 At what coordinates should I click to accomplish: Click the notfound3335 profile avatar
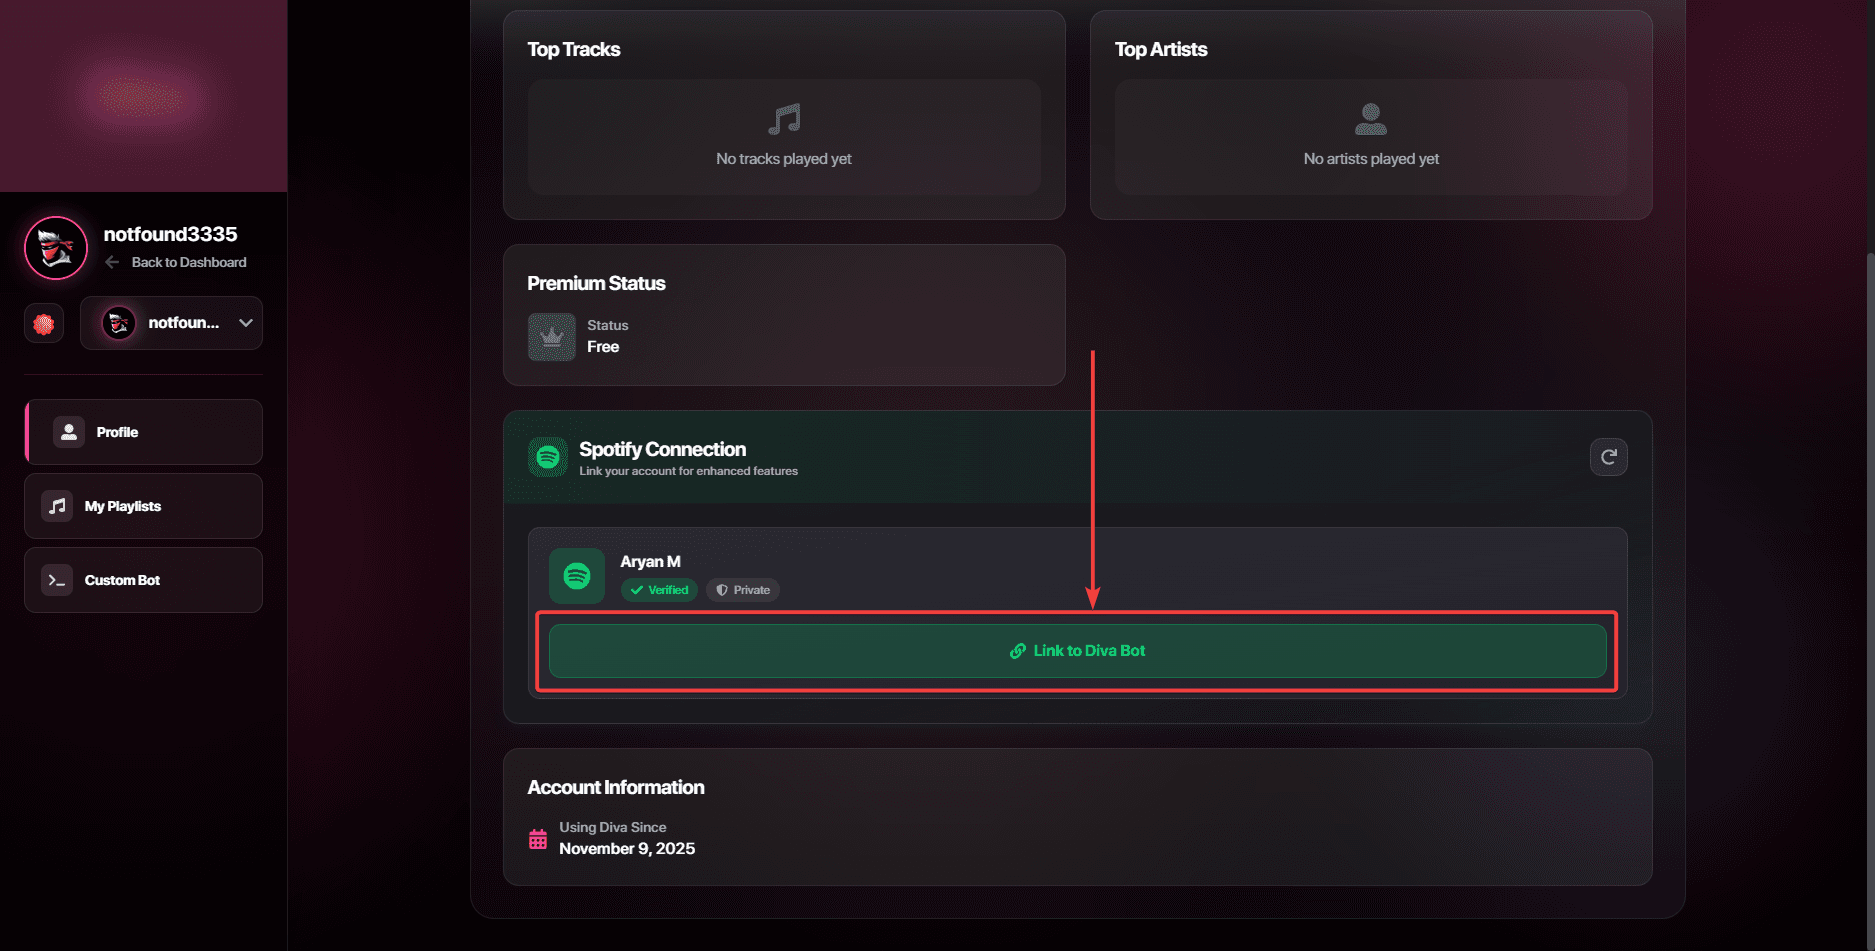coord(55,247)
